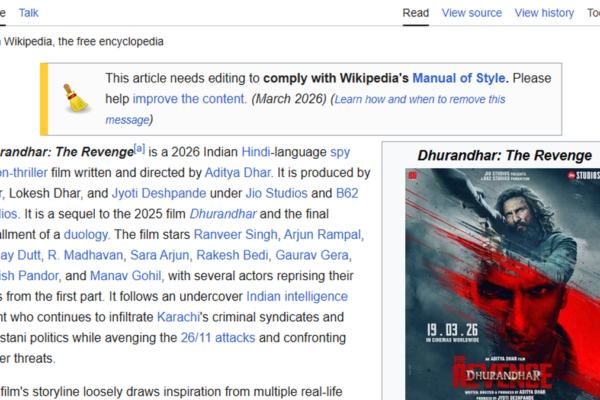Switch to the Talk tab
The height and width of the screenshot is (400, 600).
[29, 12]
